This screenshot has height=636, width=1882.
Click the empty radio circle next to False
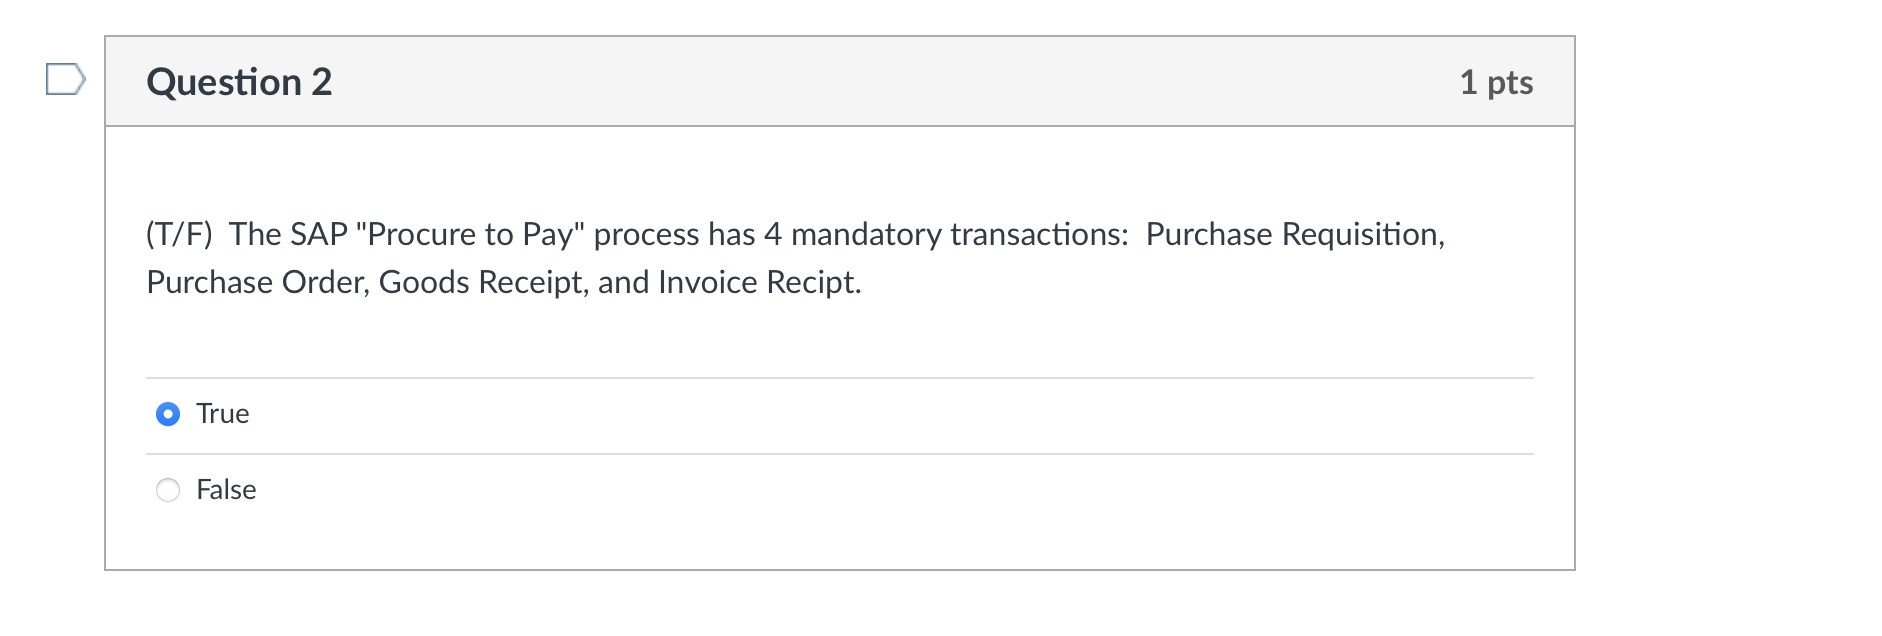[x=168, y=490]
